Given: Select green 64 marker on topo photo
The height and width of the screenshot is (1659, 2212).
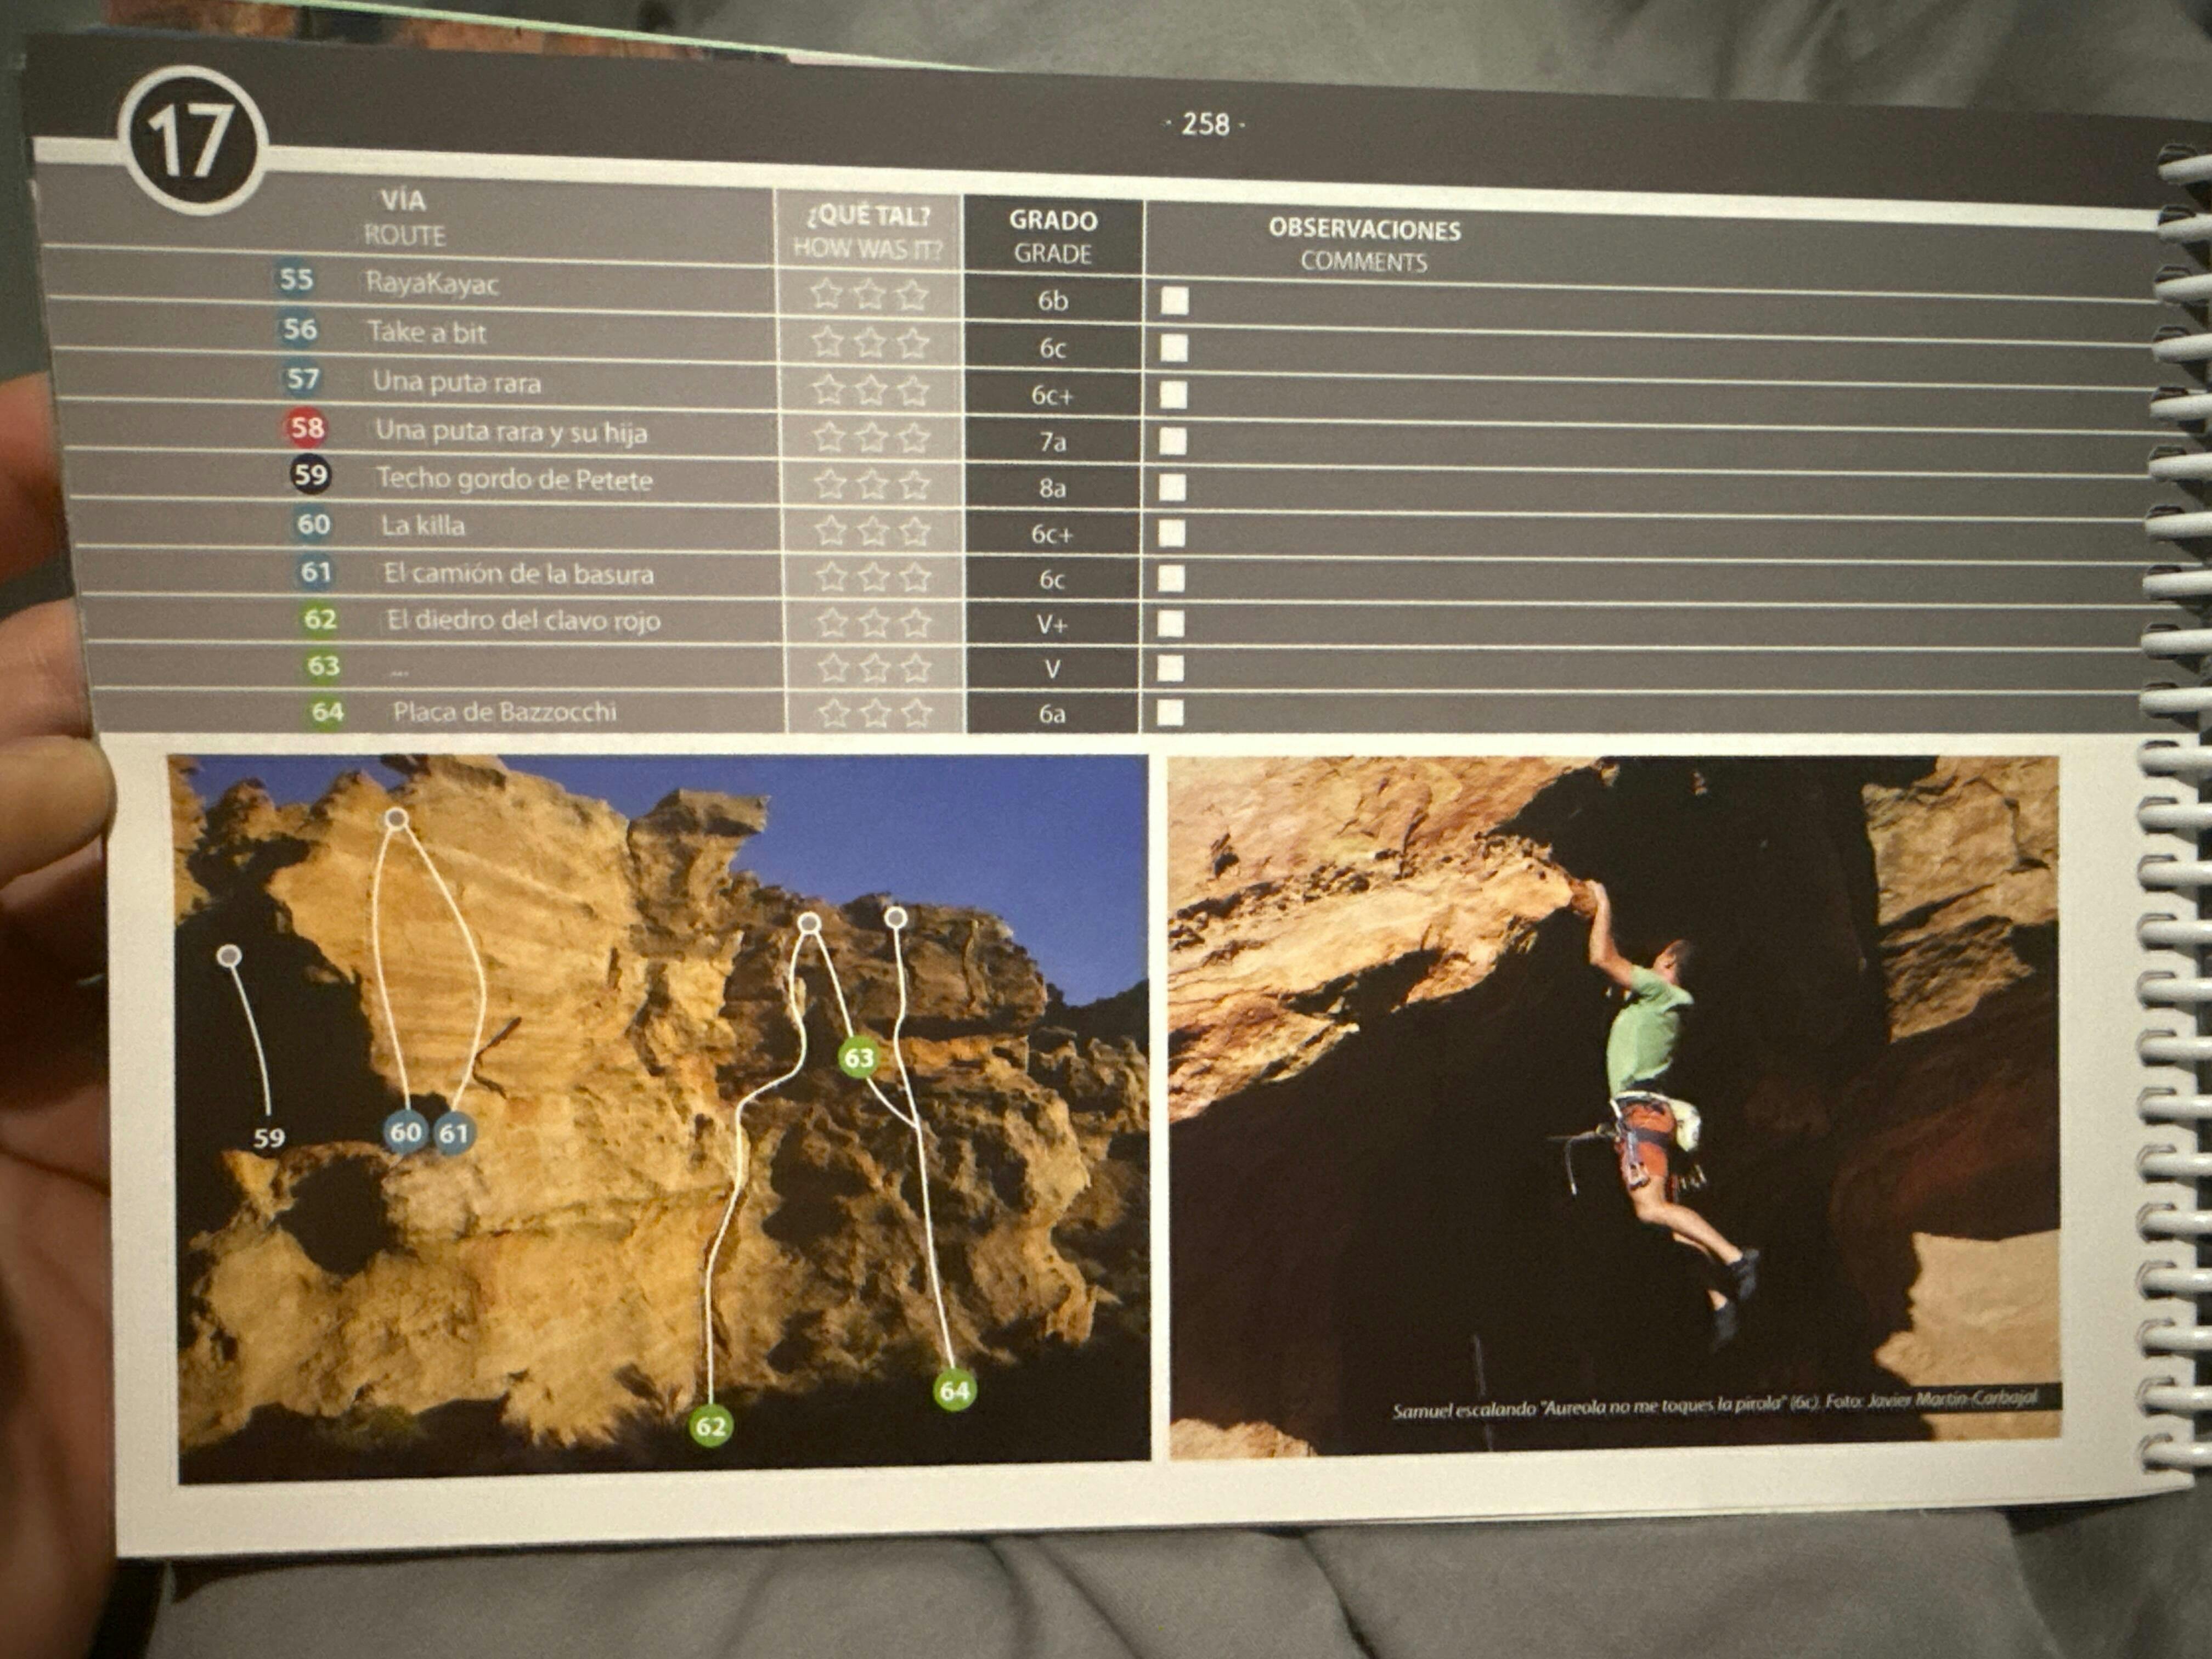Looking at the screenshot, I should pos(954,1390).
